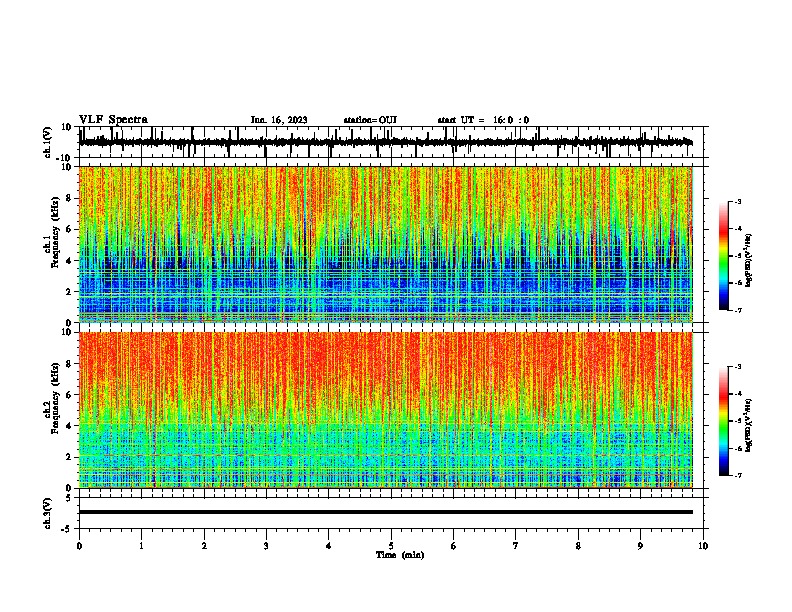Select the "start UT = 16:0 :0" header text
Image resolution: width=792 pixels, height=612 pixels.
(x=483, y=120)
